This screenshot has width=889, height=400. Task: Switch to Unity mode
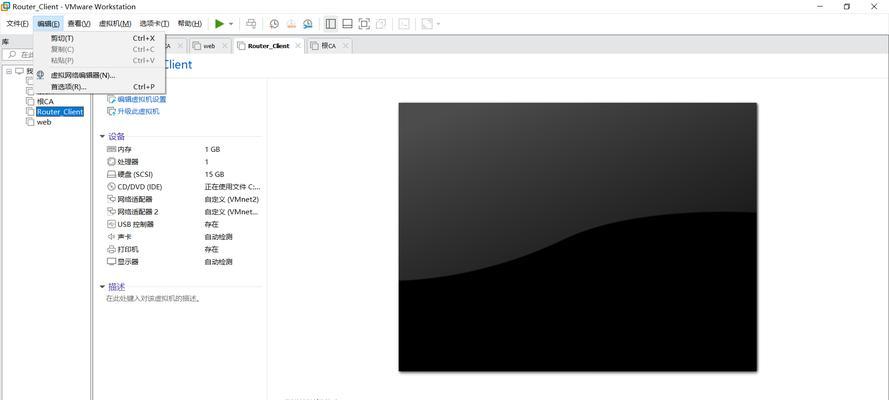[381, 24]
